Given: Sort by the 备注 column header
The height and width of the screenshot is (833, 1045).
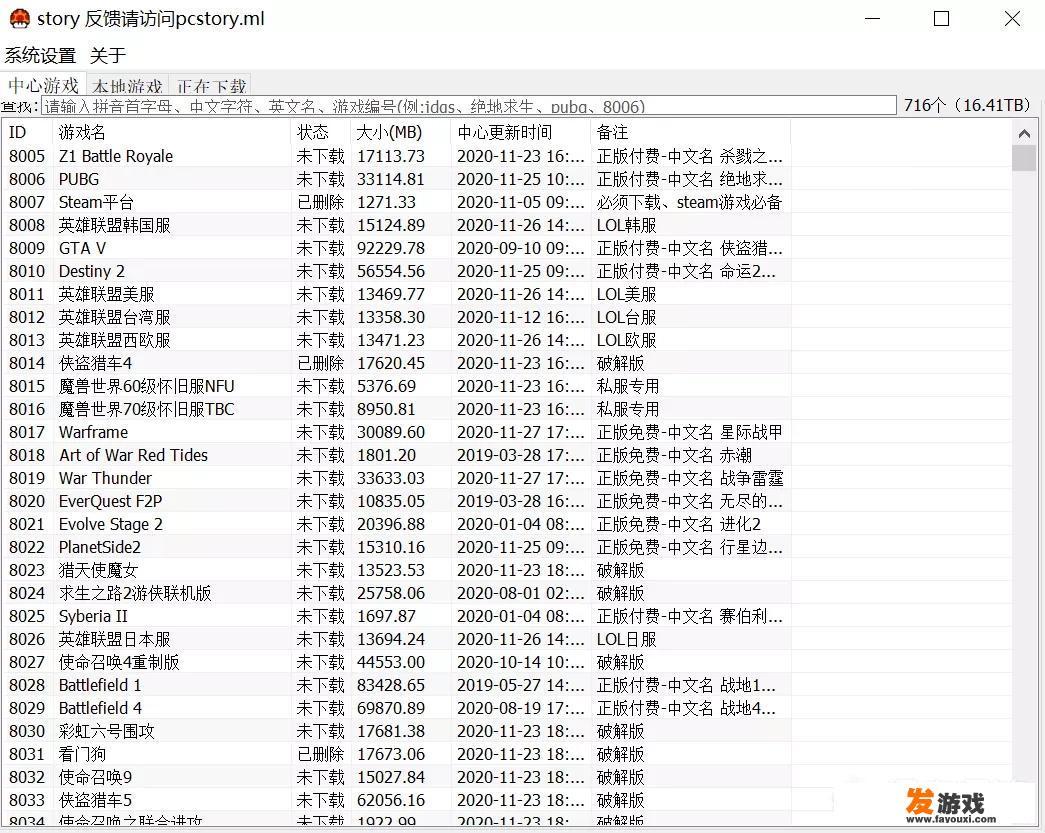Looking at the screenshot, I should pyautogui.click(x=690, y=132).
